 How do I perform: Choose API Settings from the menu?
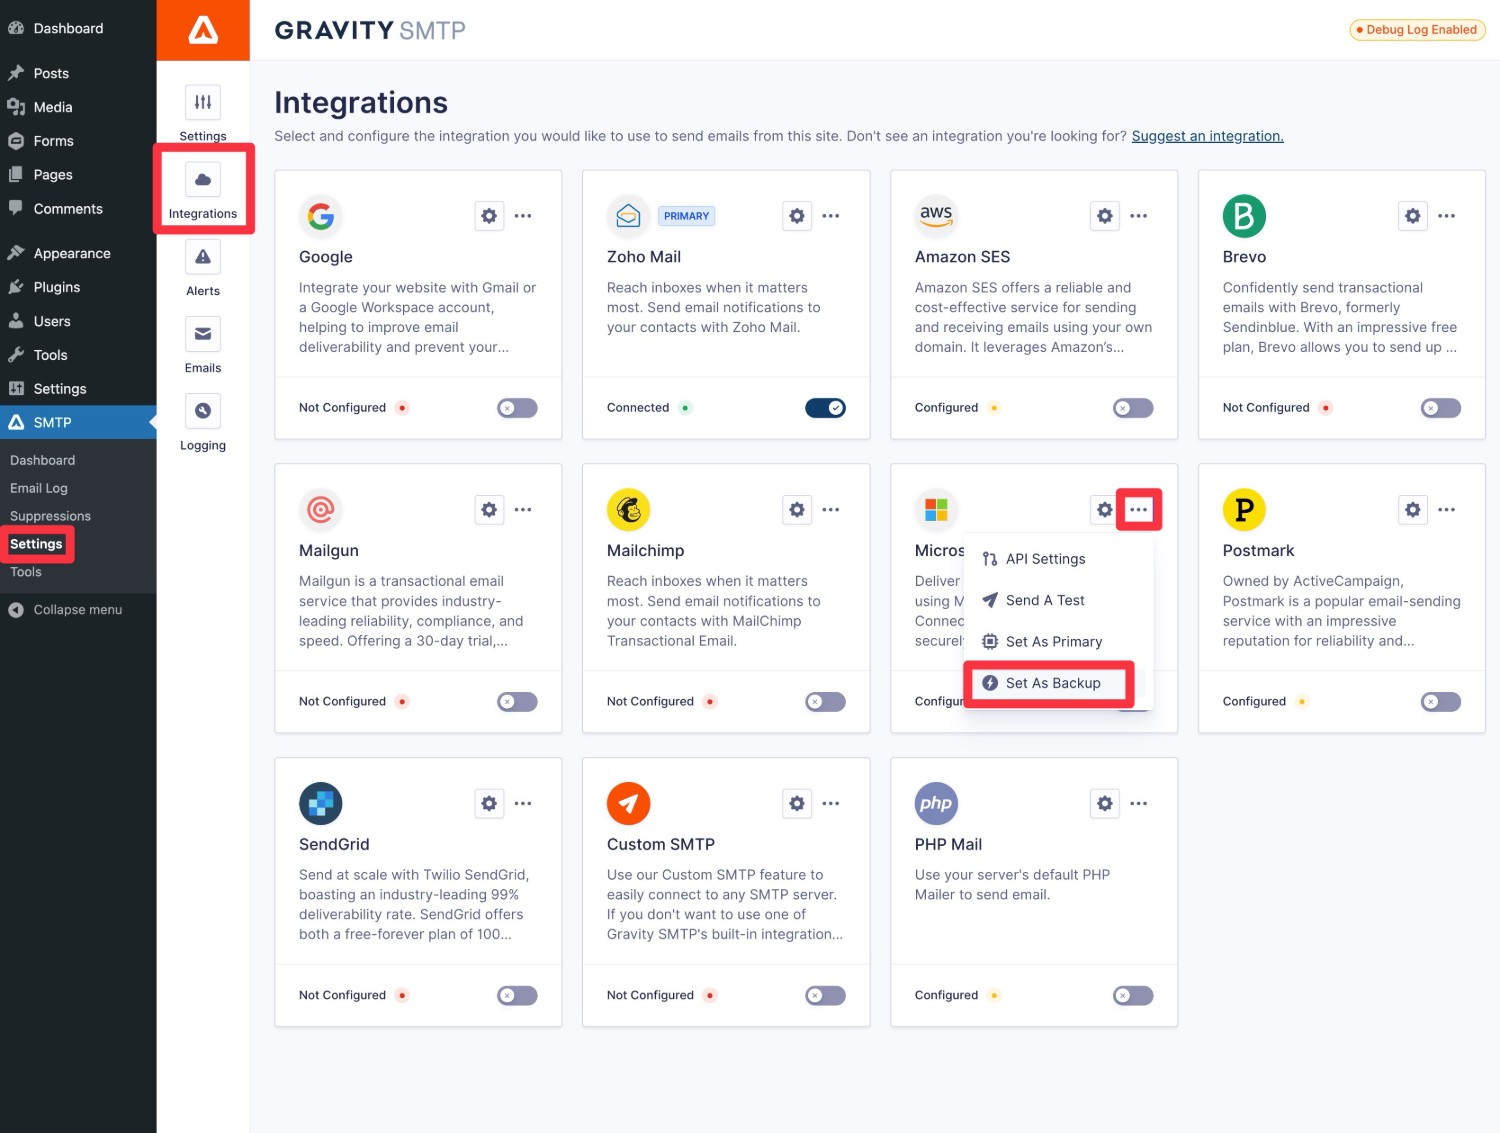[x=1058, y=559]
